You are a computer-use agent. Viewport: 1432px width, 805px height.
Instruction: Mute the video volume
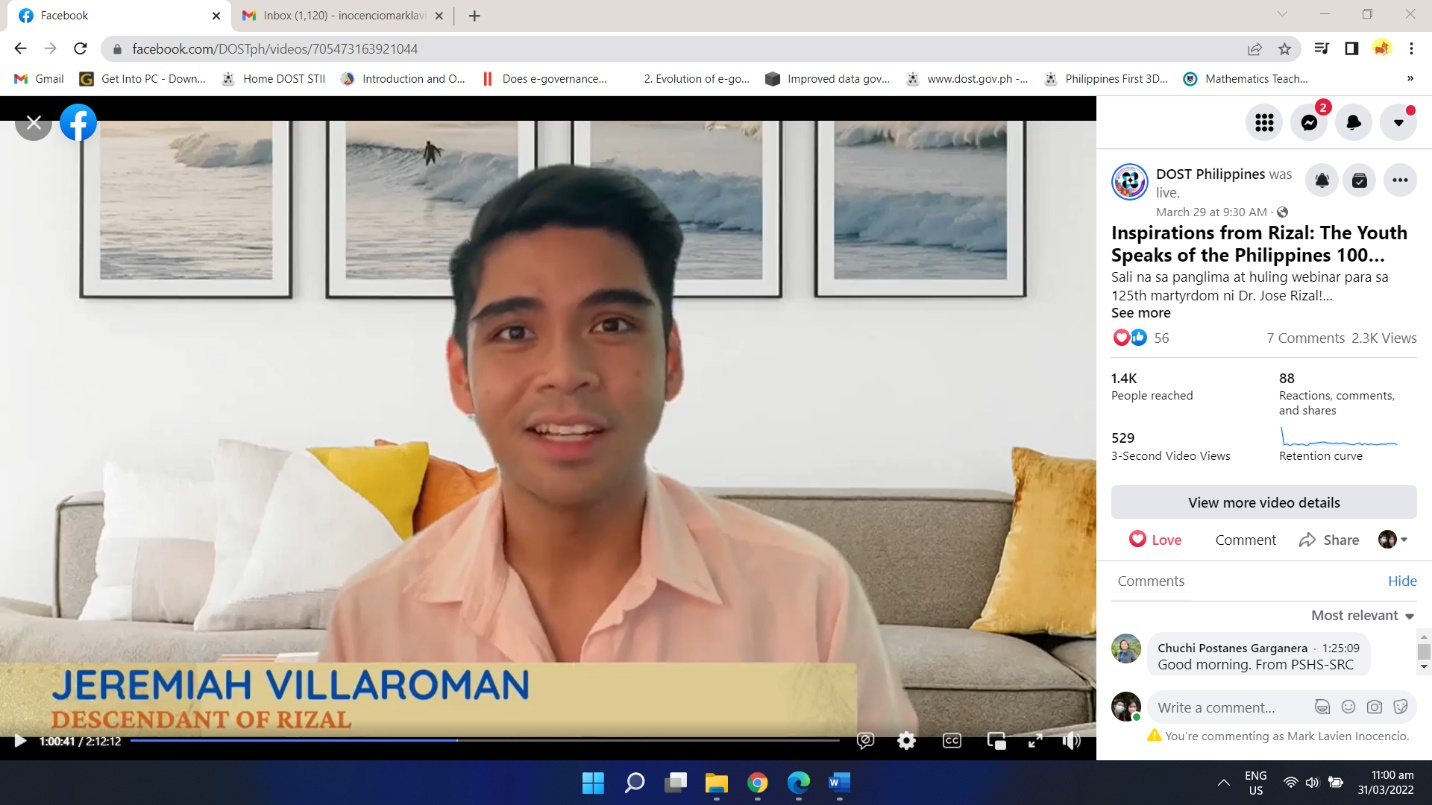(1072, 741)
